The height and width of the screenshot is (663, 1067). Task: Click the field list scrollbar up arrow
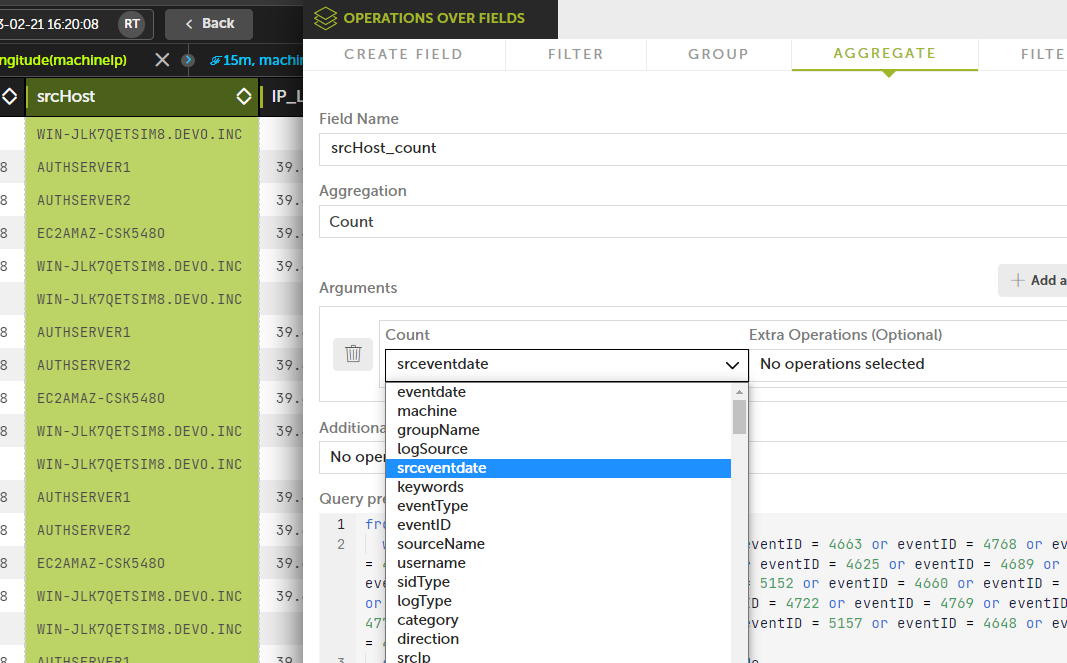[x=739, y=392]
